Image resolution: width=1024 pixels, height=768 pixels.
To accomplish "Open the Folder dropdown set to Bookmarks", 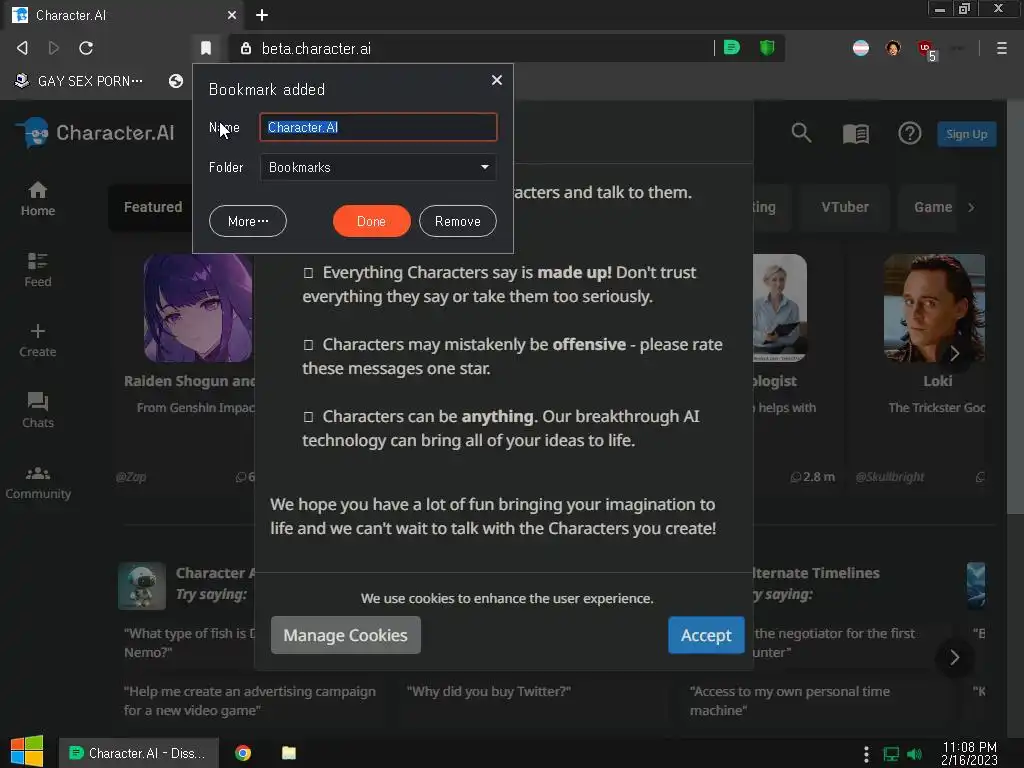I will pyautogui.click(x=378, y=167).
